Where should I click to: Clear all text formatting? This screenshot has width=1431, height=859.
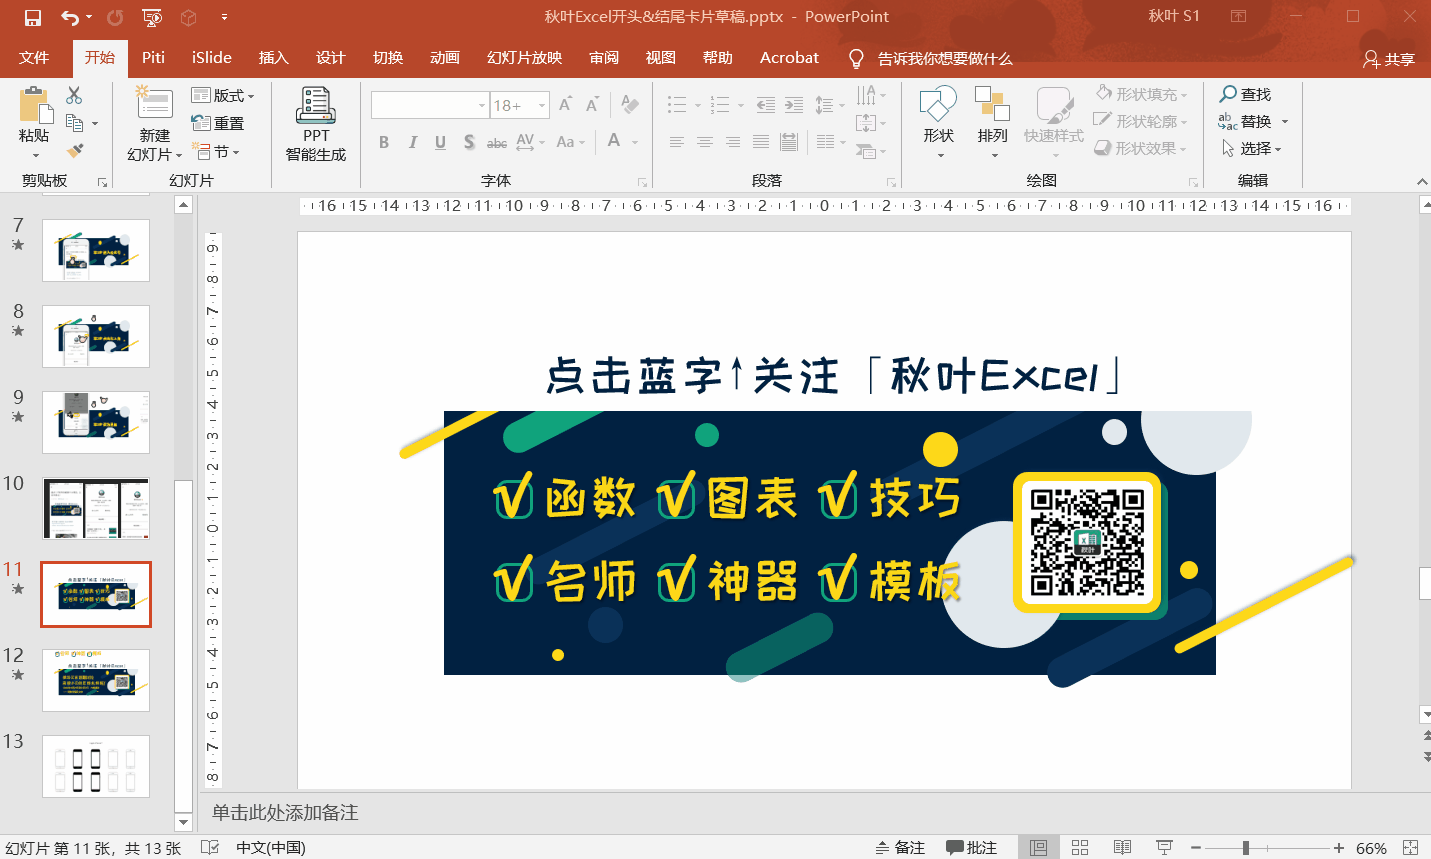(x=630, y=104)
